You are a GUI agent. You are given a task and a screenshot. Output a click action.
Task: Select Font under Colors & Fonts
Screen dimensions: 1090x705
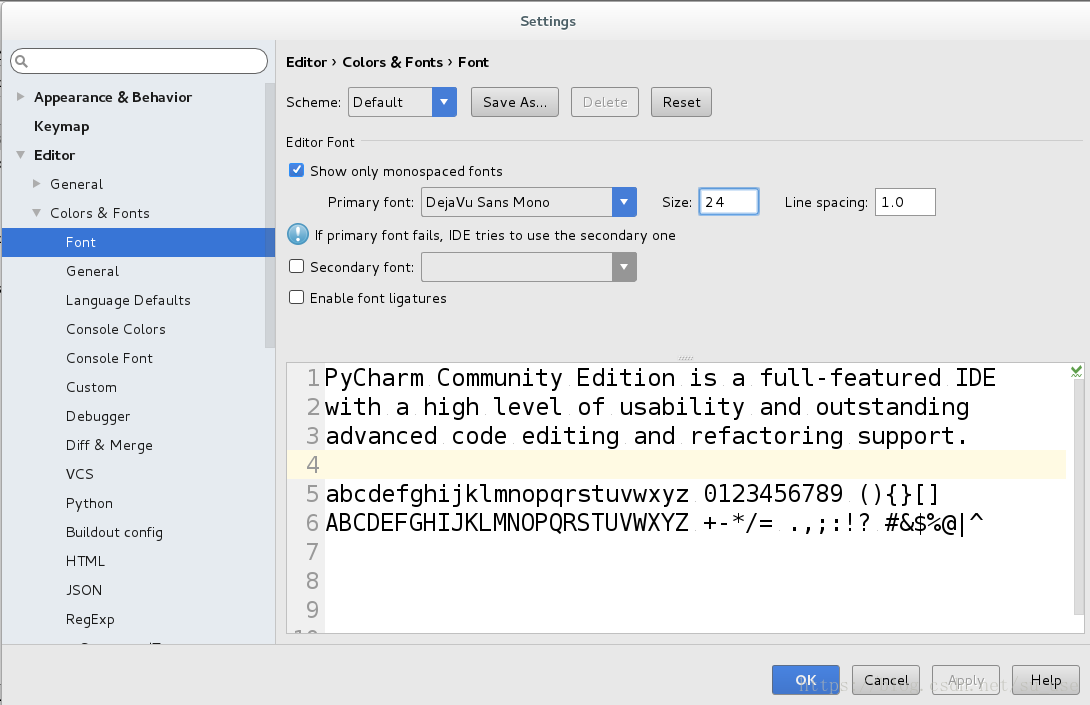point(138,242)
